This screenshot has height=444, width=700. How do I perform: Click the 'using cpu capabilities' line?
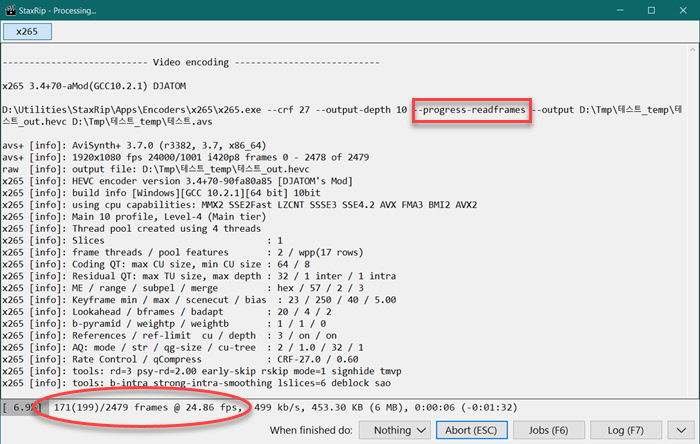click(240, 205)
